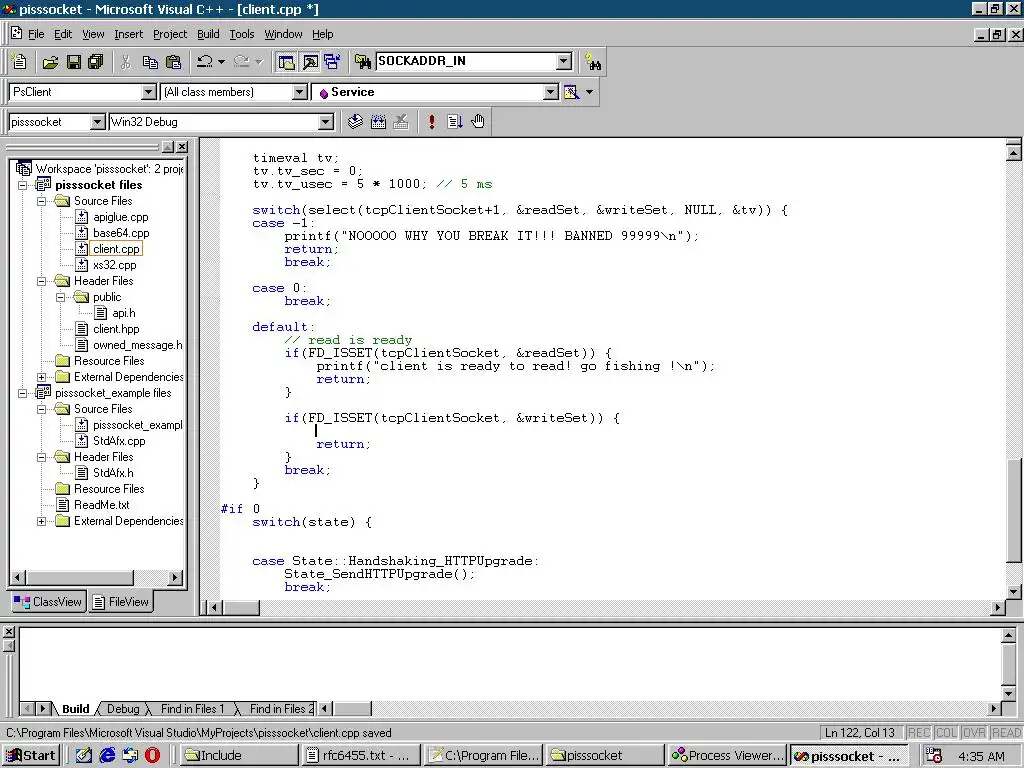Open the Build menu
Image resolution: width=1024 pixels, height=768 pixels.
(x=208, y=34)
